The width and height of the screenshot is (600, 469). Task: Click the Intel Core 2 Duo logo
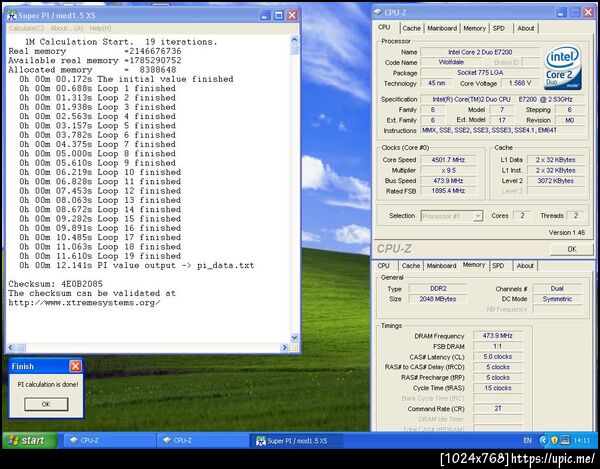[562, 67]
